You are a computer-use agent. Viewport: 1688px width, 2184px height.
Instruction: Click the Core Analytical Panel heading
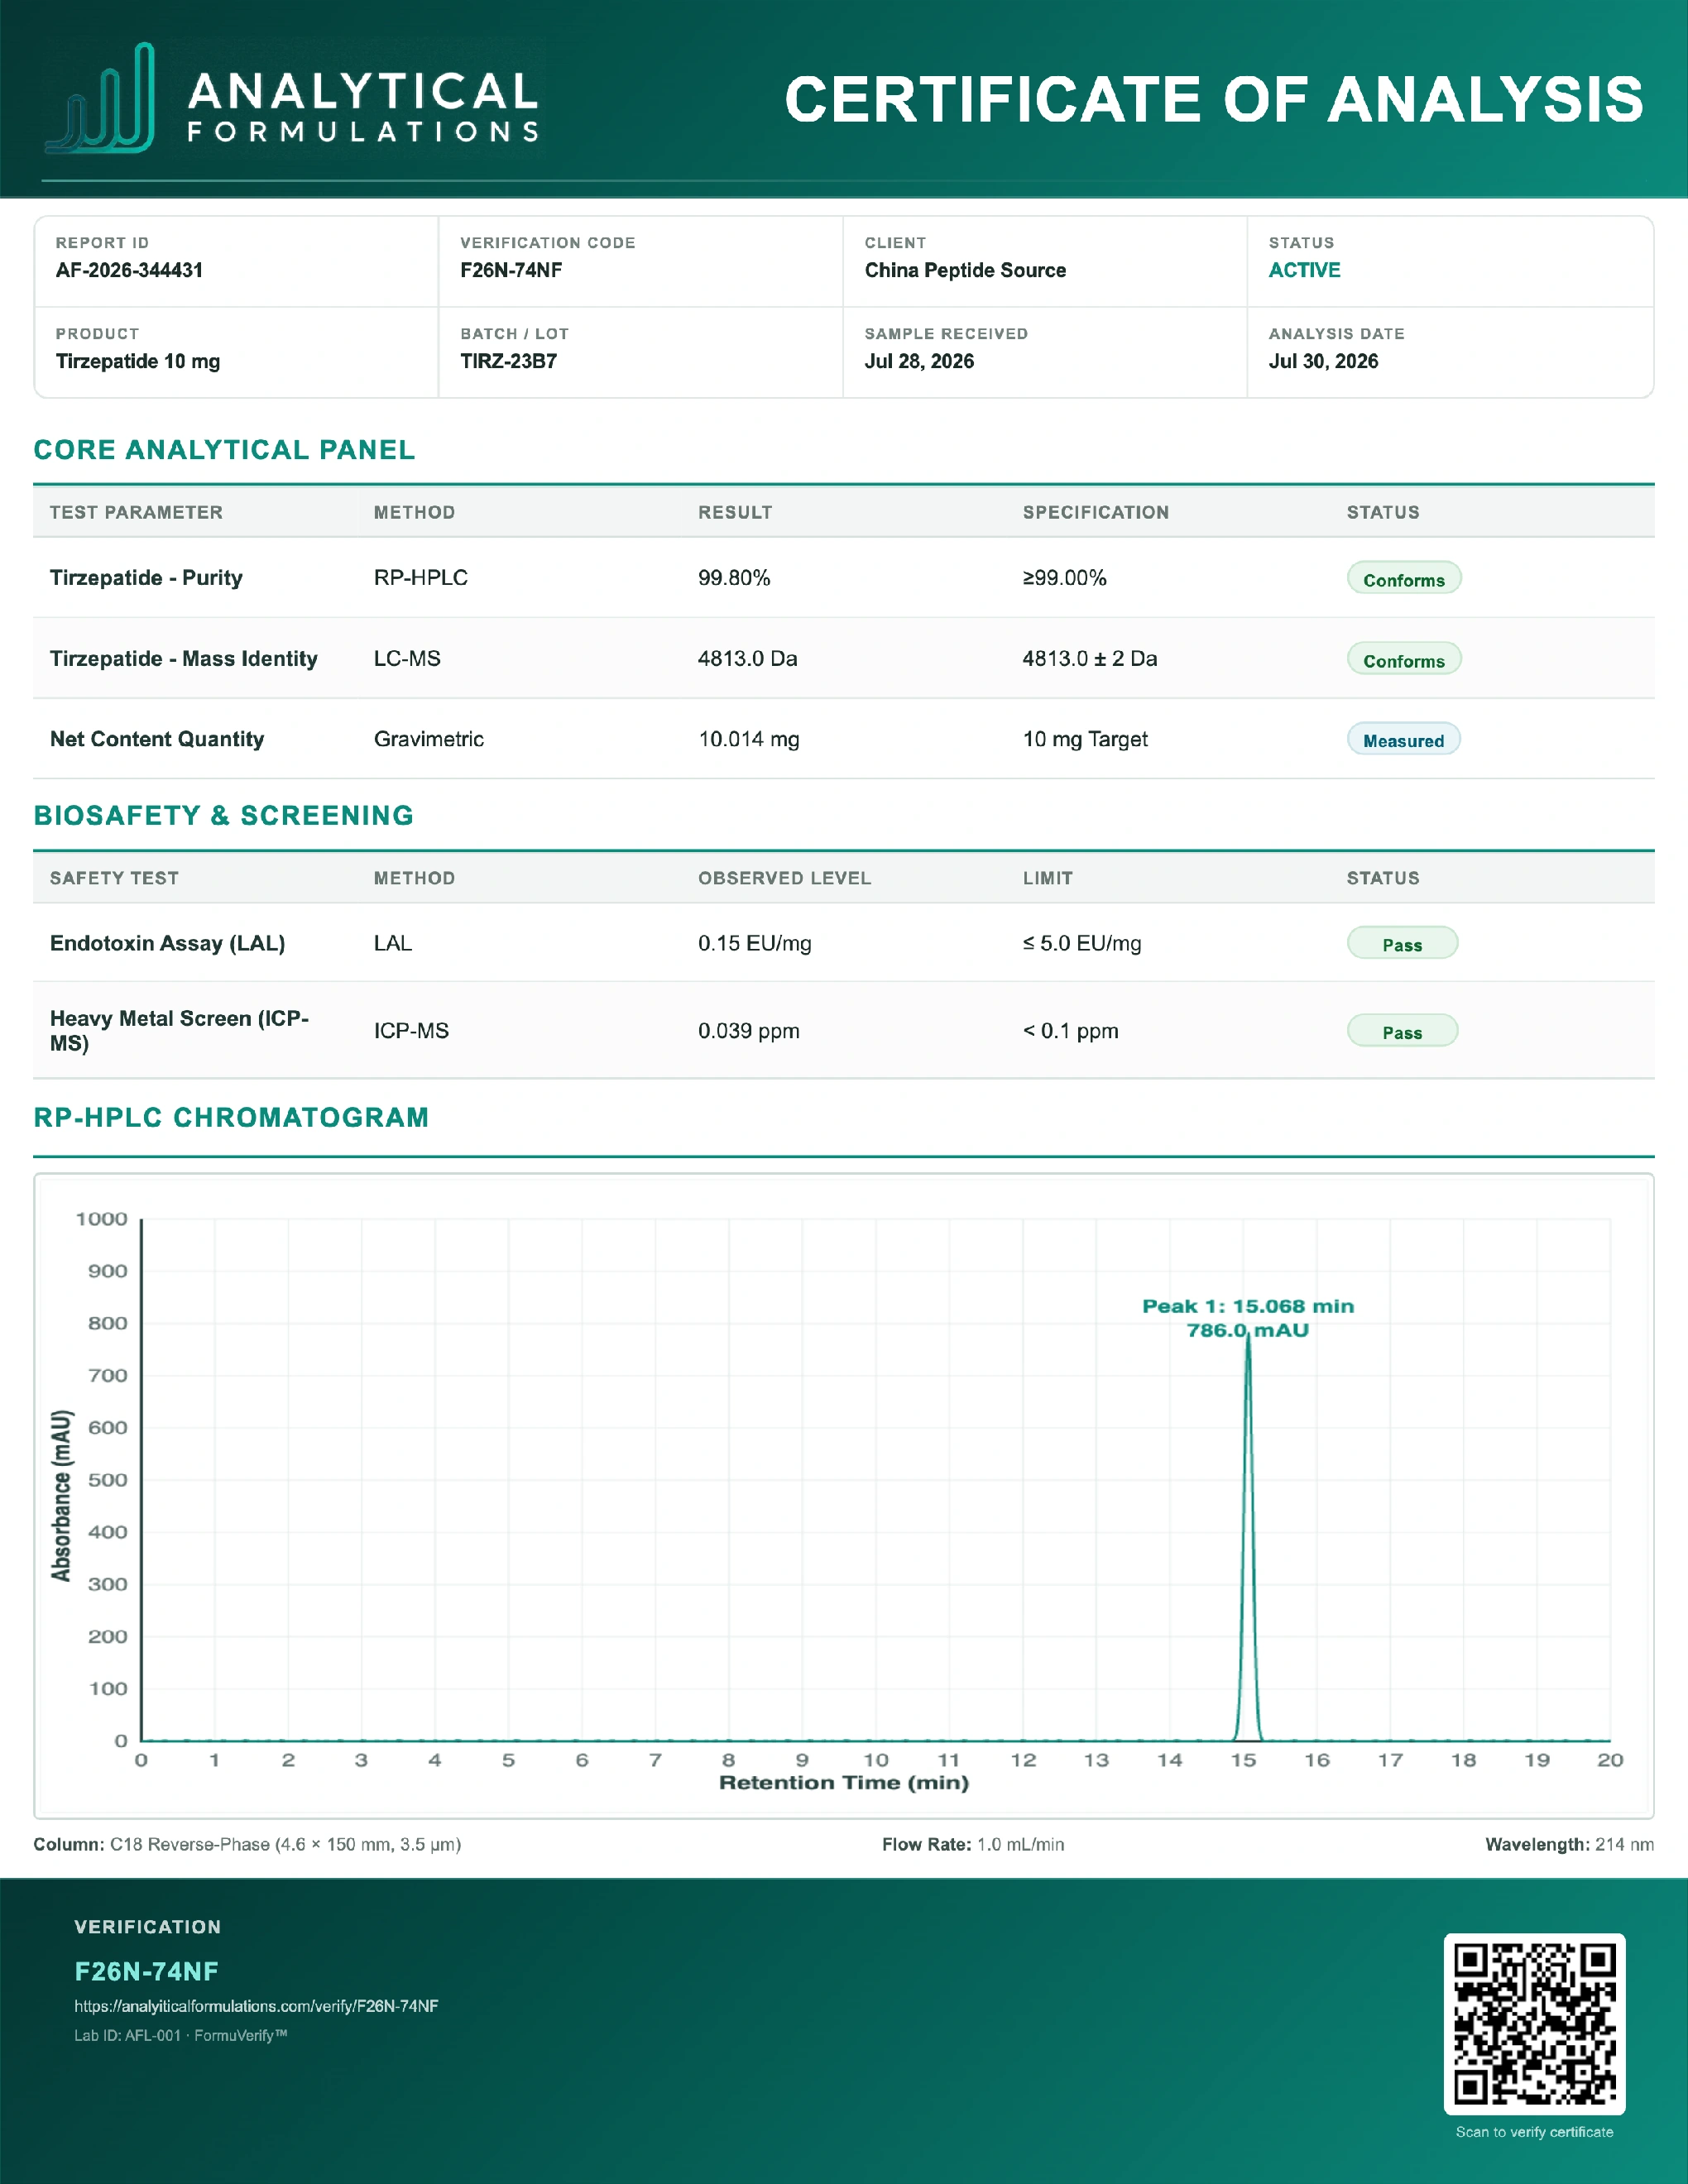tap(224, 450)
